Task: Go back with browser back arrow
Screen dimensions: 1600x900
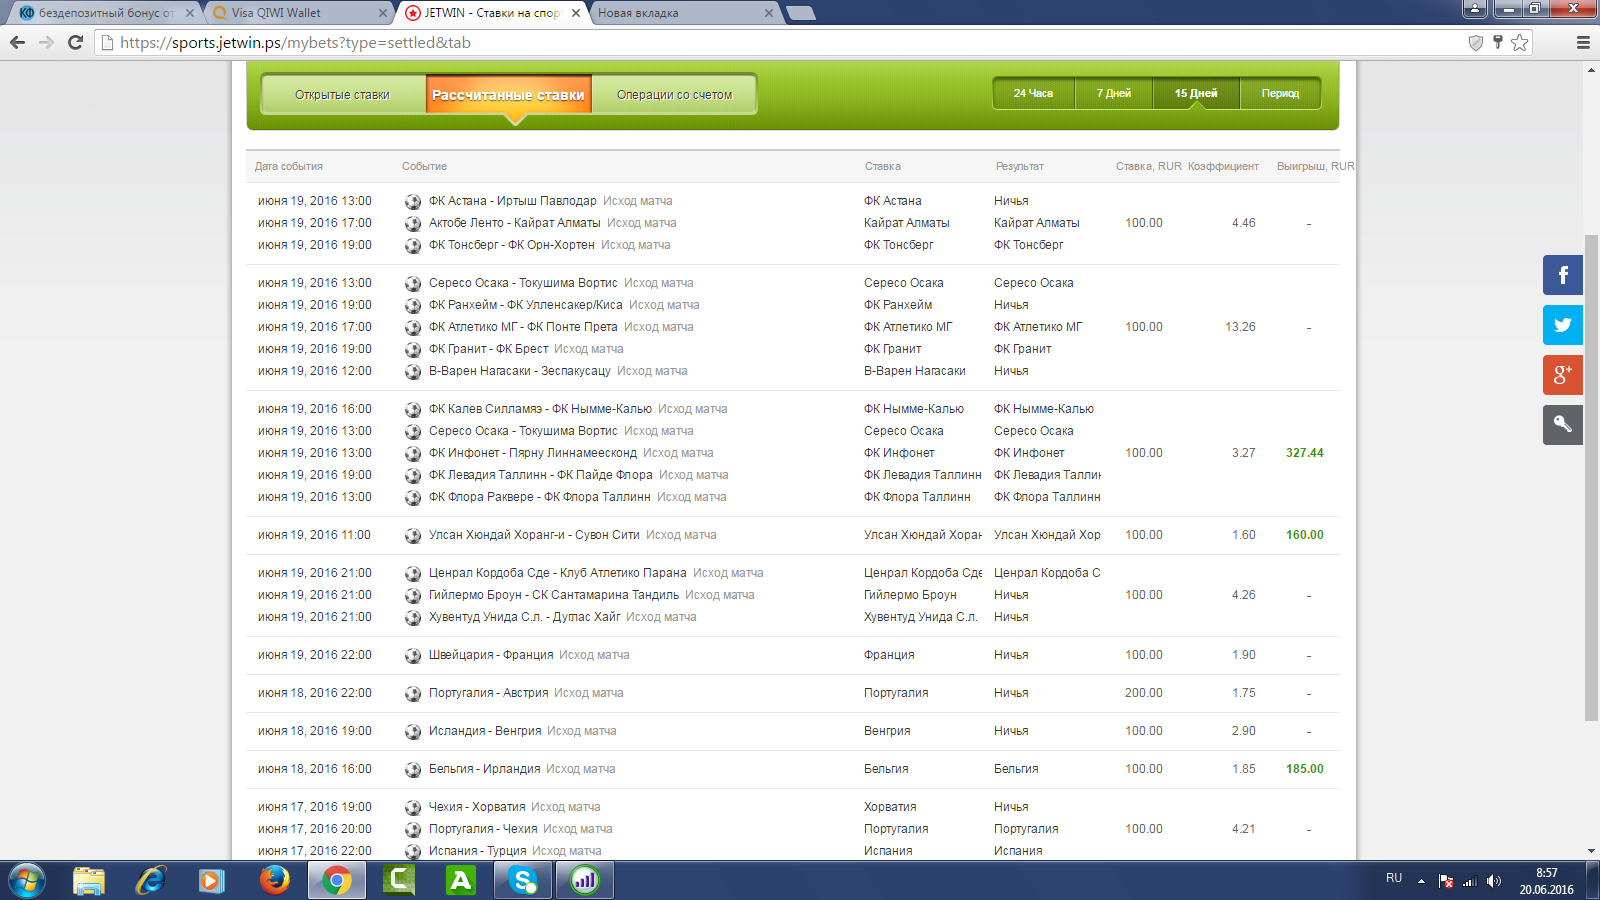Action: (x=17, y=42)
